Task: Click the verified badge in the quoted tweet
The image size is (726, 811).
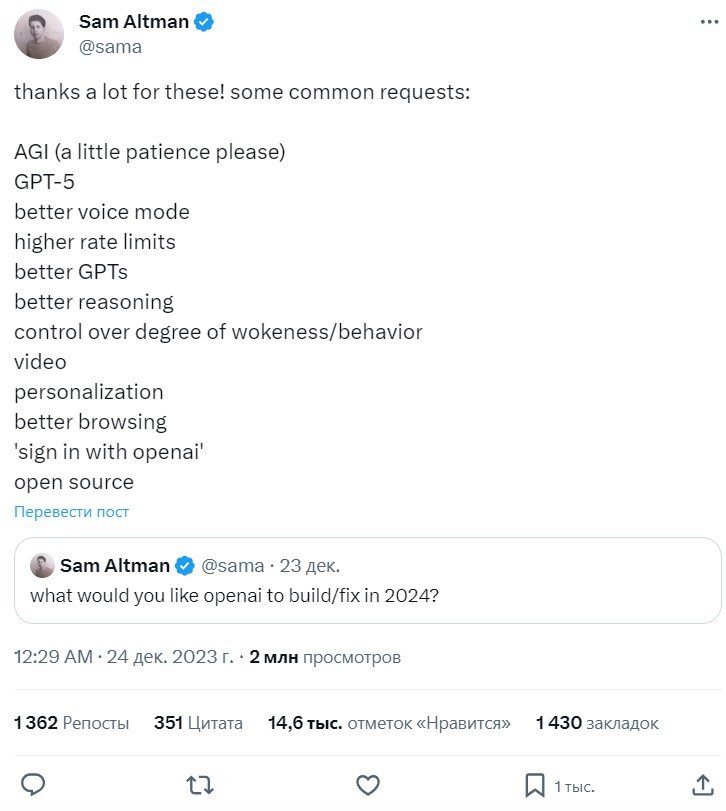Action: tap(185, 565)
